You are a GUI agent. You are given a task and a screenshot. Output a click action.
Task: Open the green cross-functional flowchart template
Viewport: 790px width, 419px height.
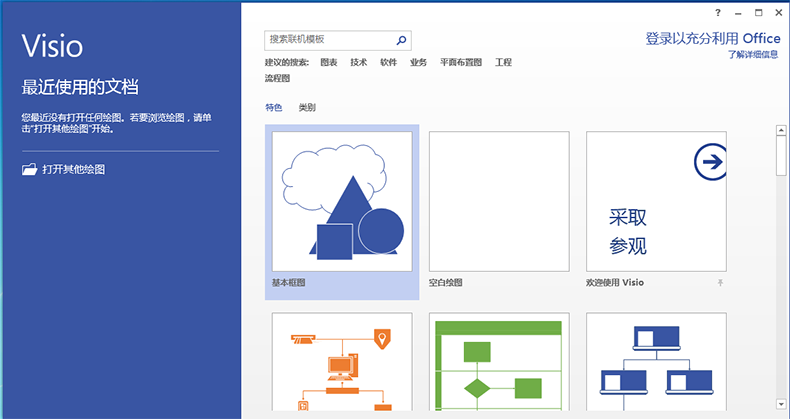(499, 362)
